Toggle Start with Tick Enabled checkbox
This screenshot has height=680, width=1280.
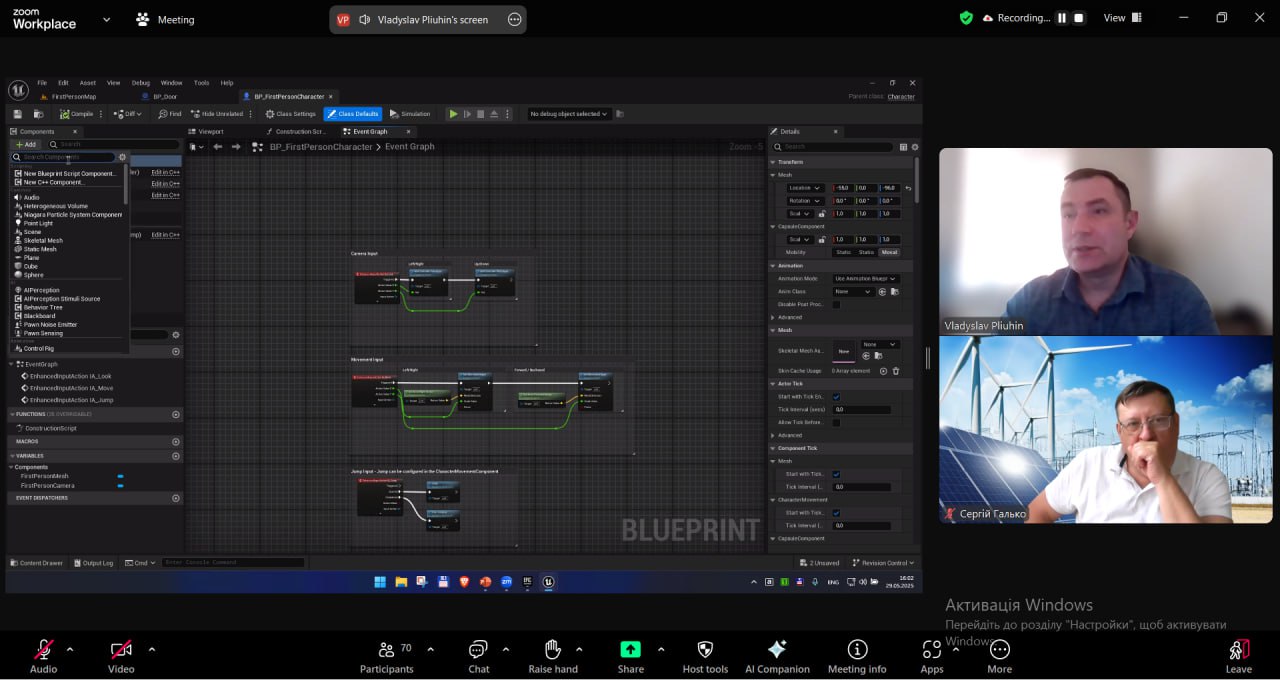836,397
